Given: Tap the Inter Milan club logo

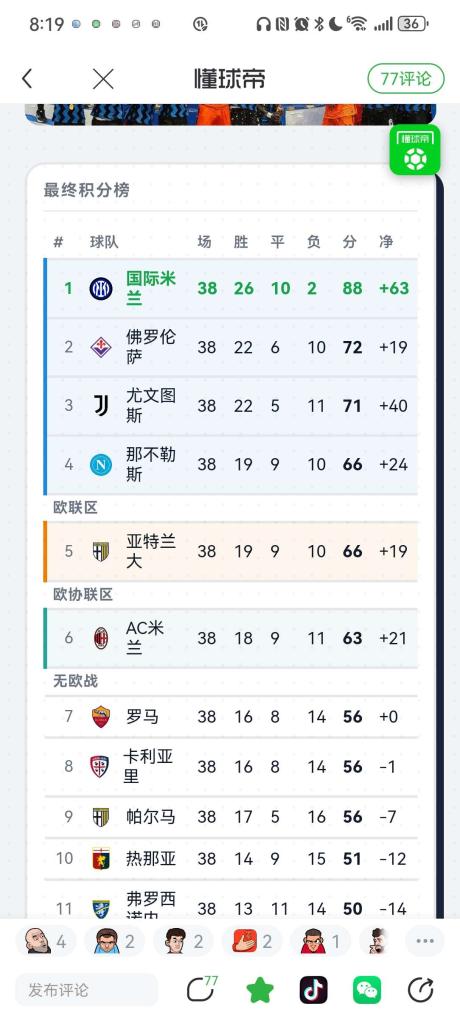Looking at the screenshot, I should tap(101, 288).
